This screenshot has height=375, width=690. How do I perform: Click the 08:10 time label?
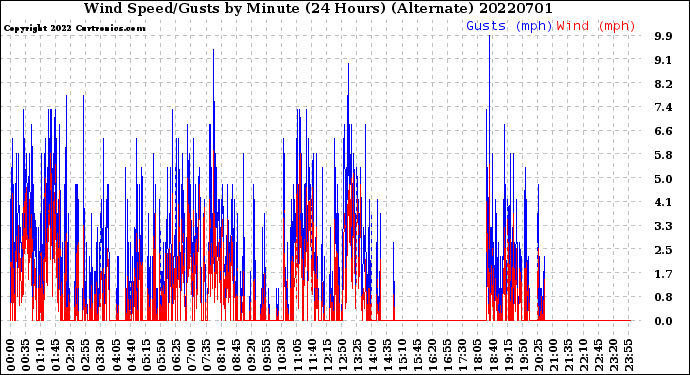click(x=221, y=355)
